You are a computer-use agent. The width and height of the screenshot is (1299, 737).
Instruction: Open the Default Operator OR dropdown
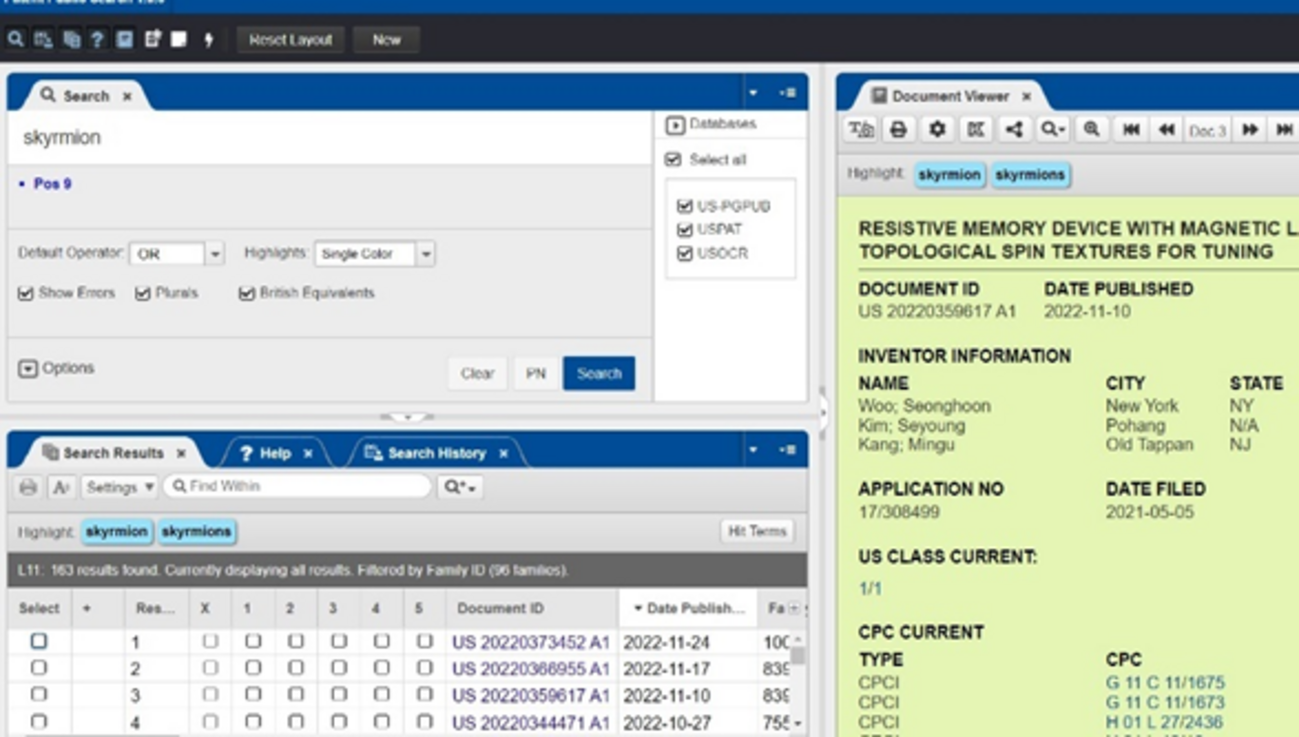[214, 254]
